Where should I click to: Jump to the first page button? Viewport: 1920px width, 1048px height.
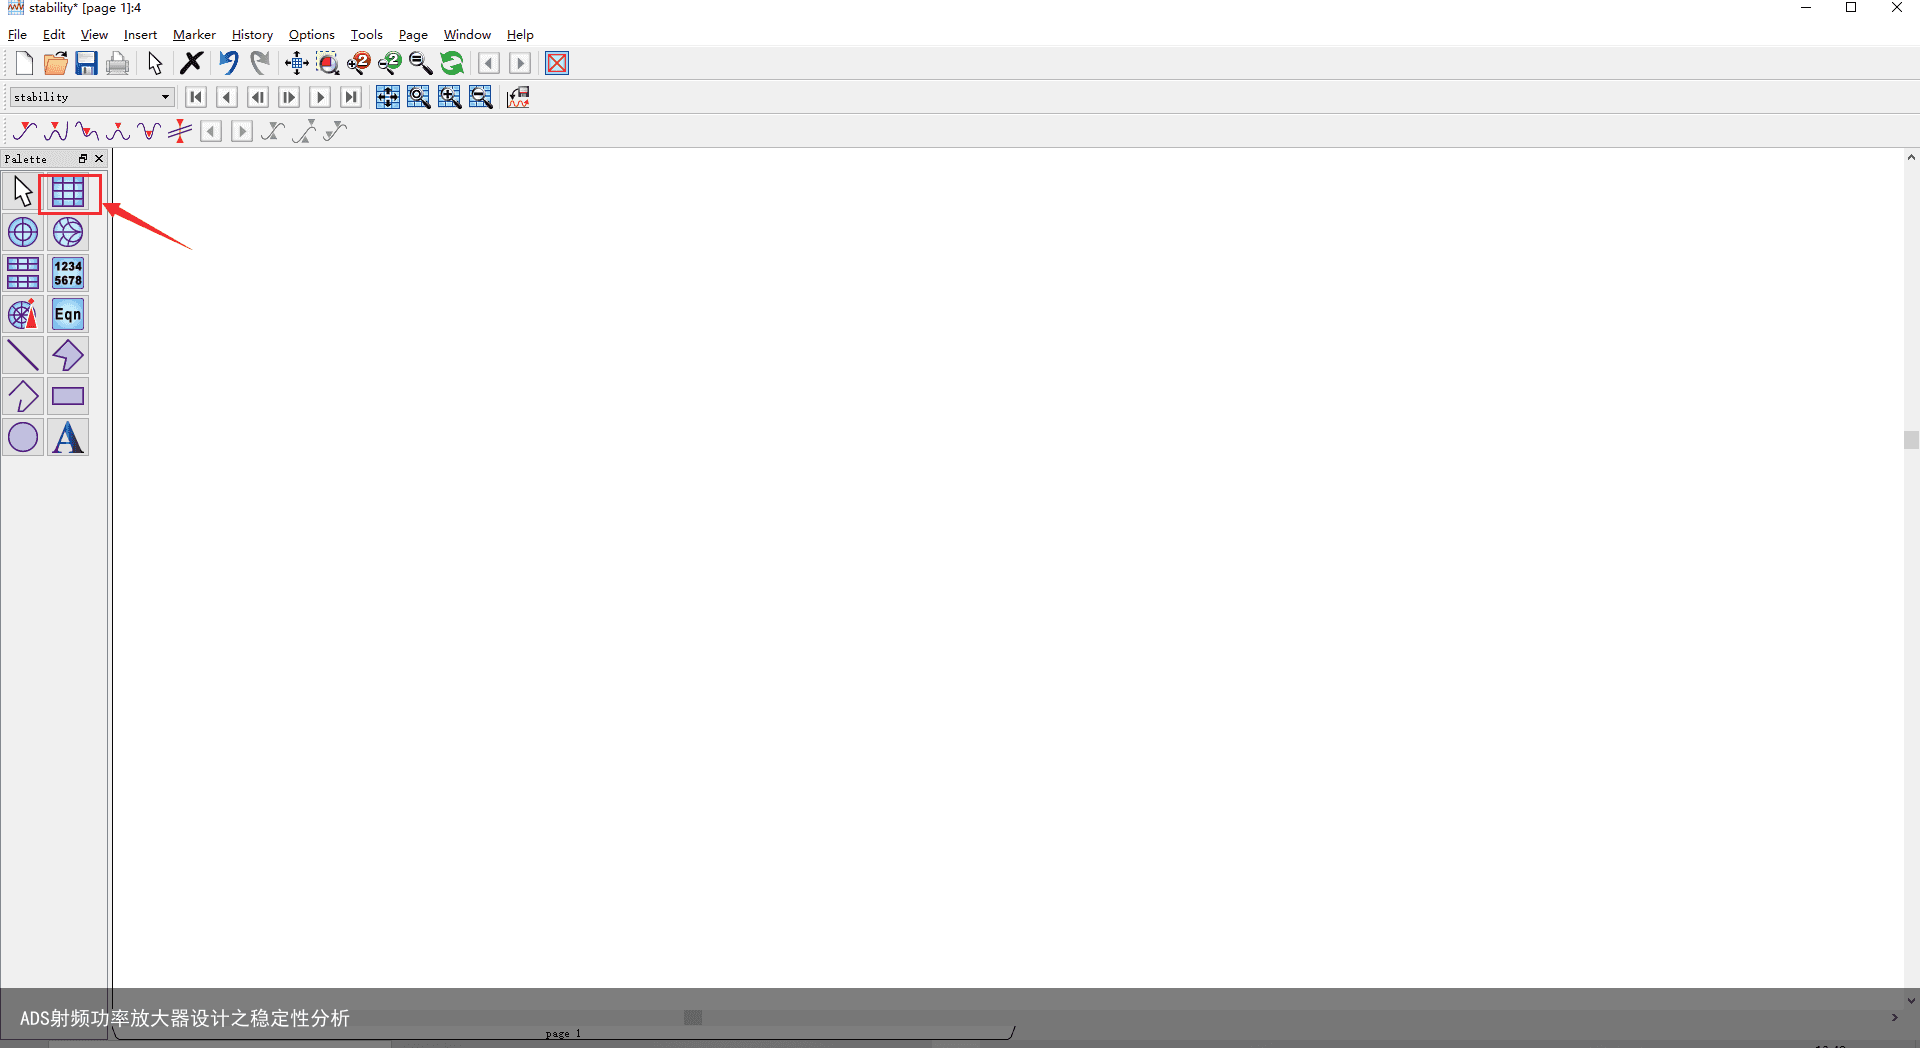[x=196, y=97]
